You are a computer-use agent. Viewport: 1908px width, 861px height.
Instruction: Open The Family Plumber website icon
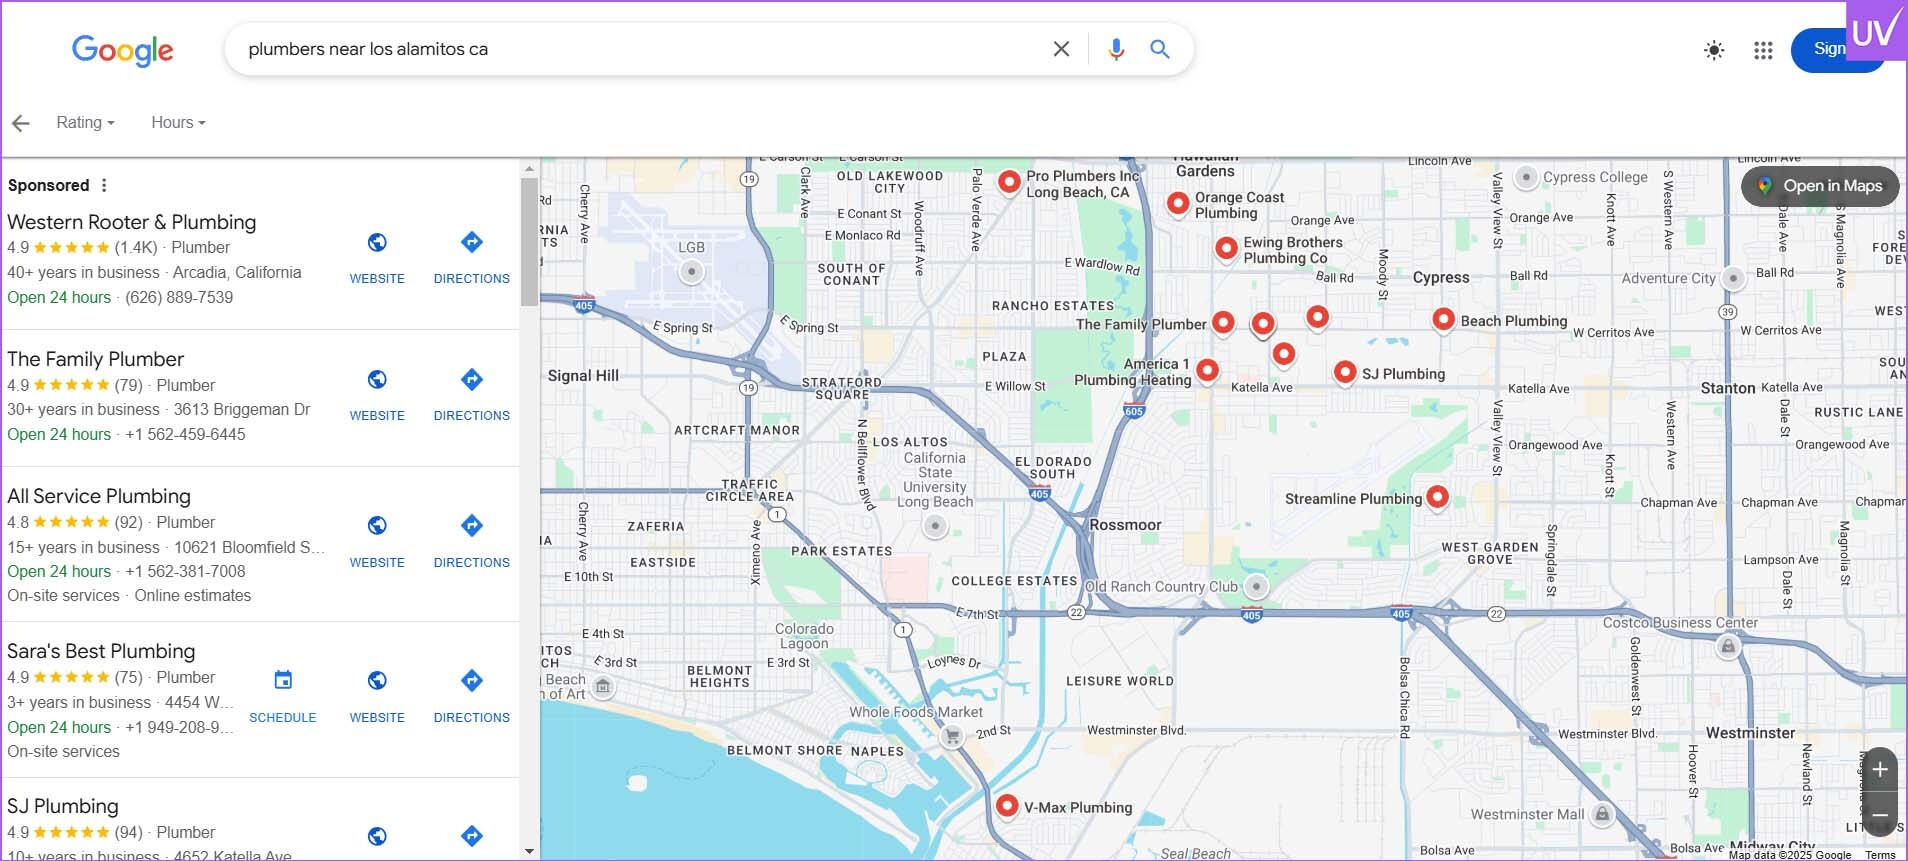pos(377,380)
